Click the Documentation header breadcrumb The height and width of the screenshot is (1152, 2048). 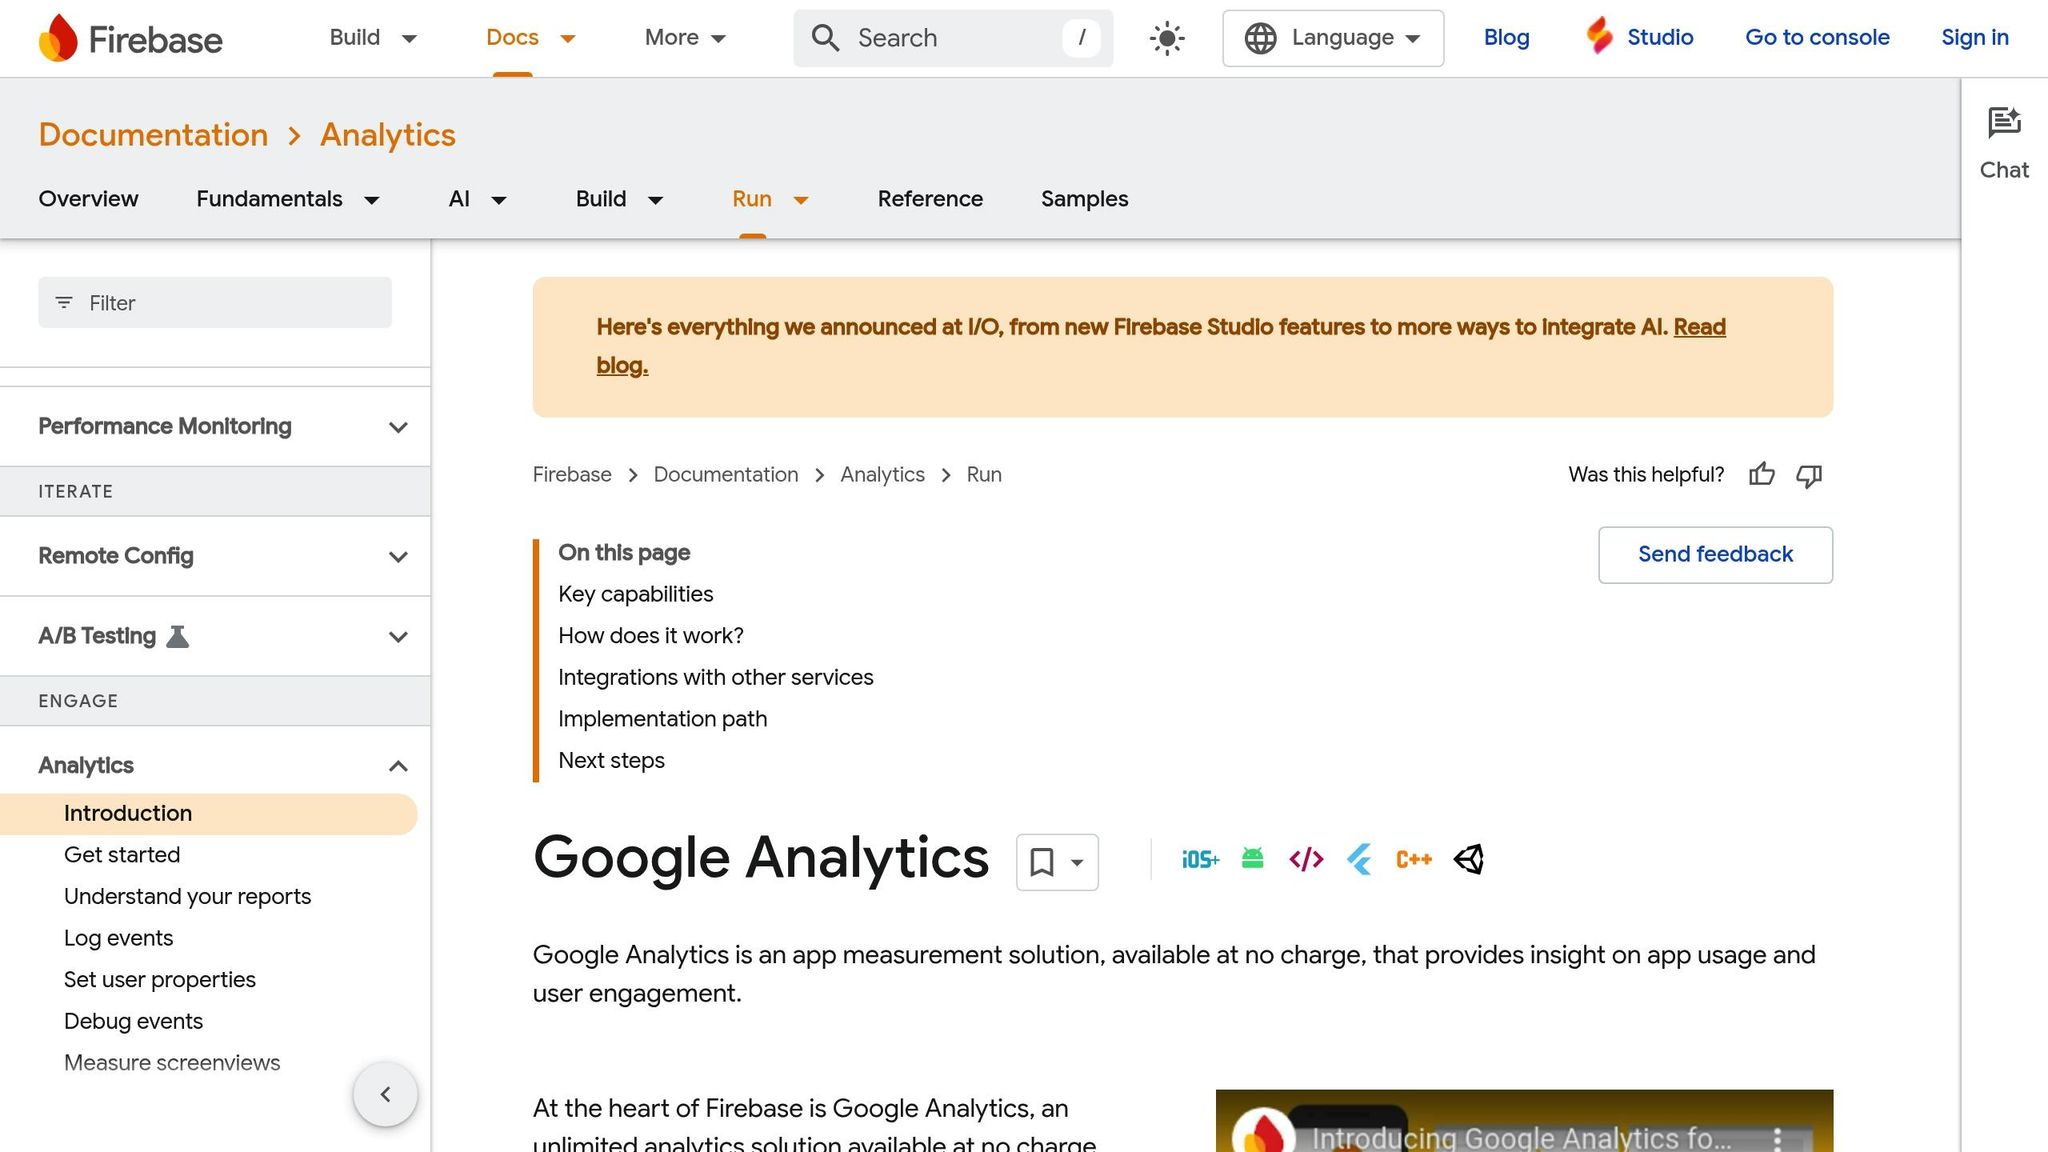point(153,135)
